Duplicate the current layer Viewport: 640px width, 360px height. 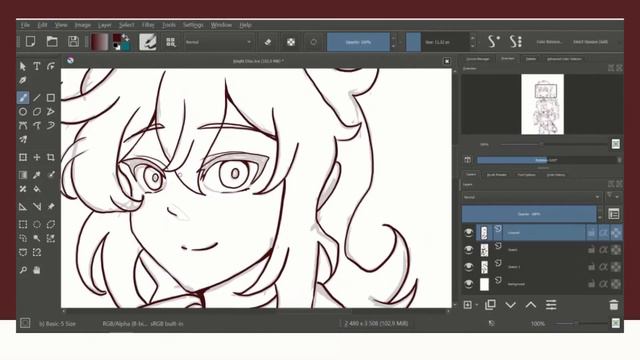pos(490,305)
